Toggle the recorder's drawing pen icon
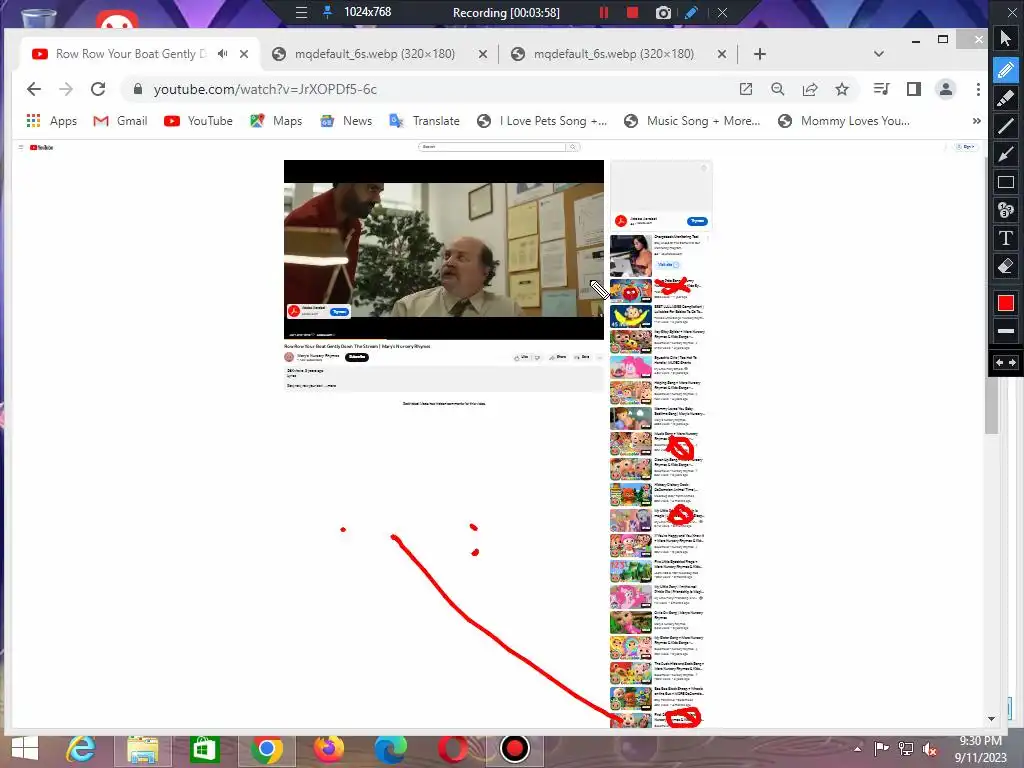Image resolution: width=1024 pixels, height=768 pixels. coord(692,12)
